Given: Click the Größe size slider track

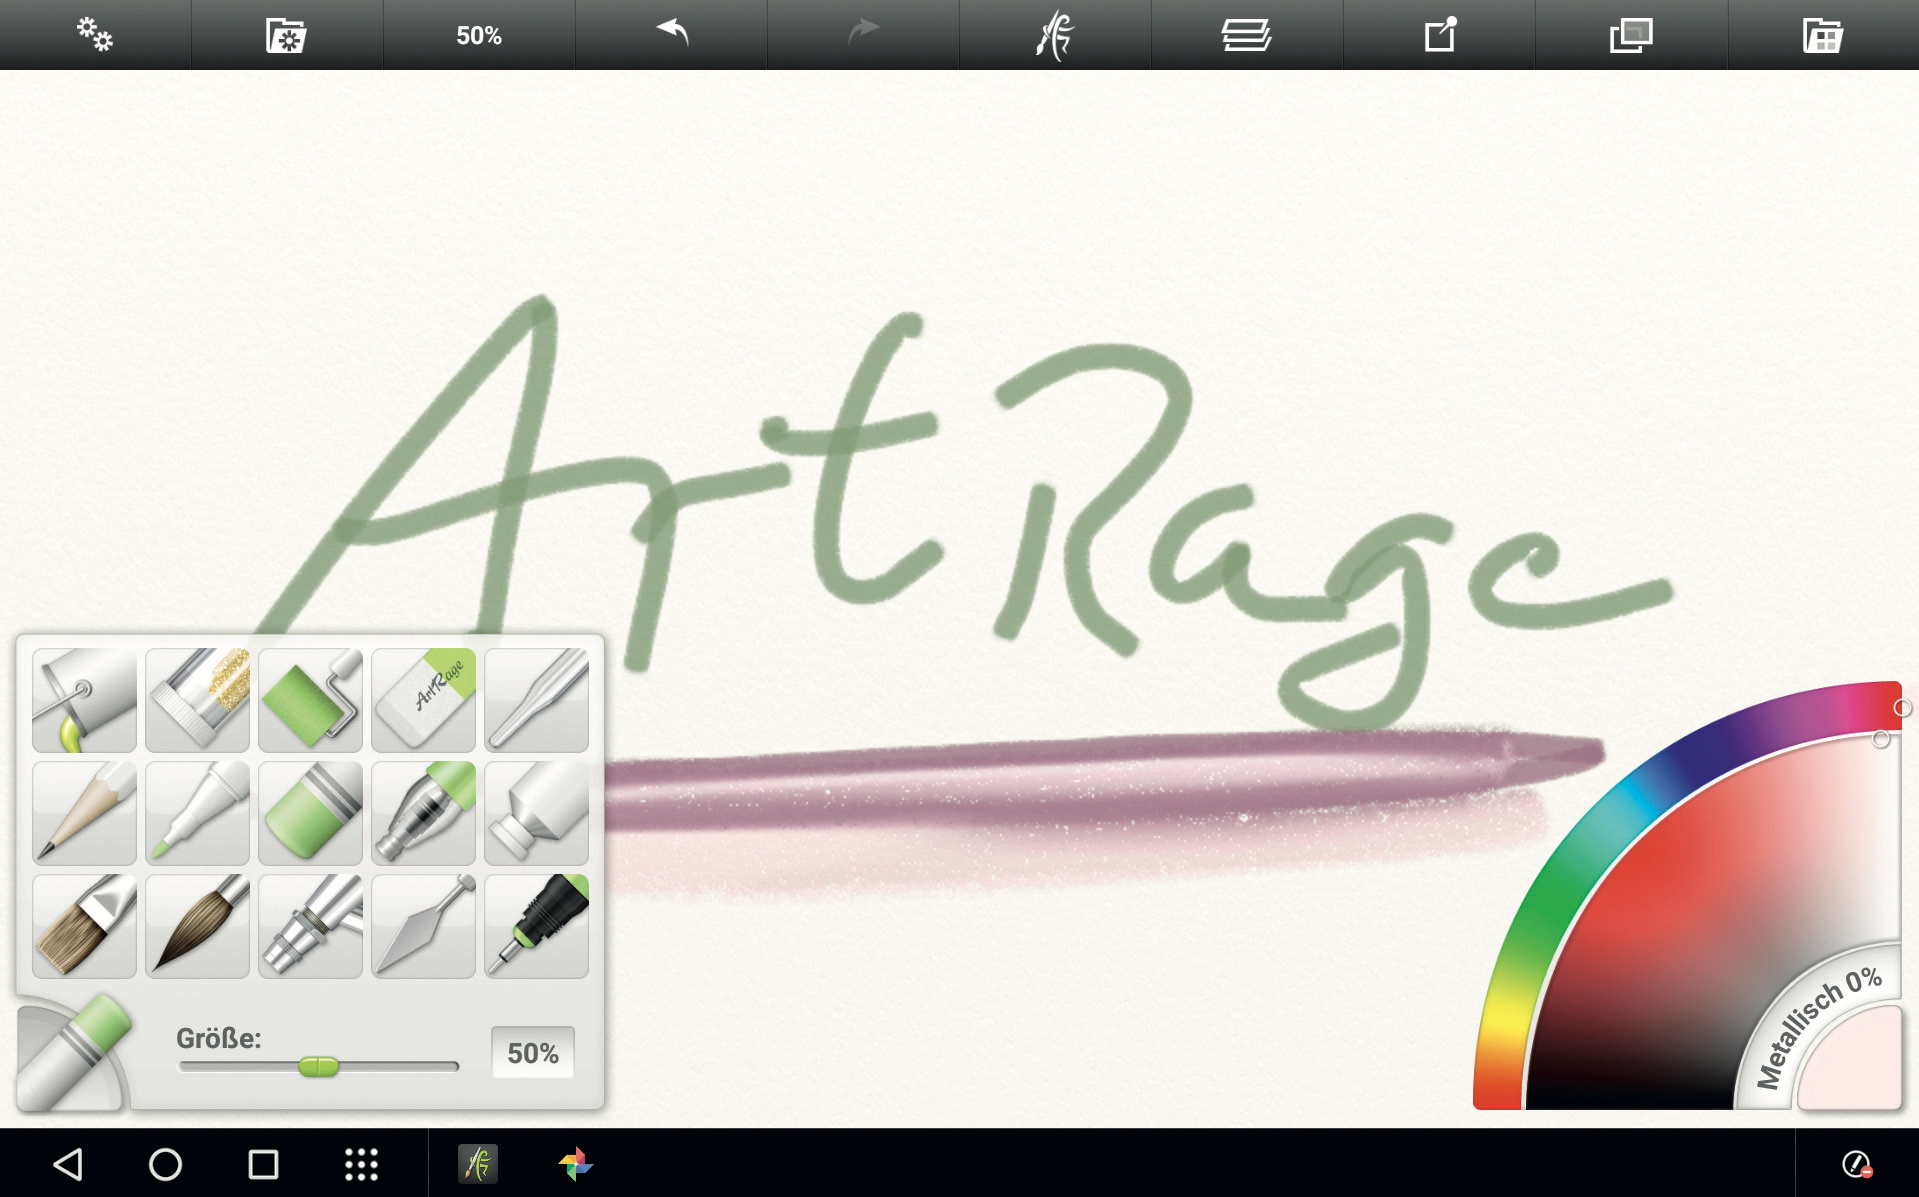Looking at the screenshot, I should 400,1067.
